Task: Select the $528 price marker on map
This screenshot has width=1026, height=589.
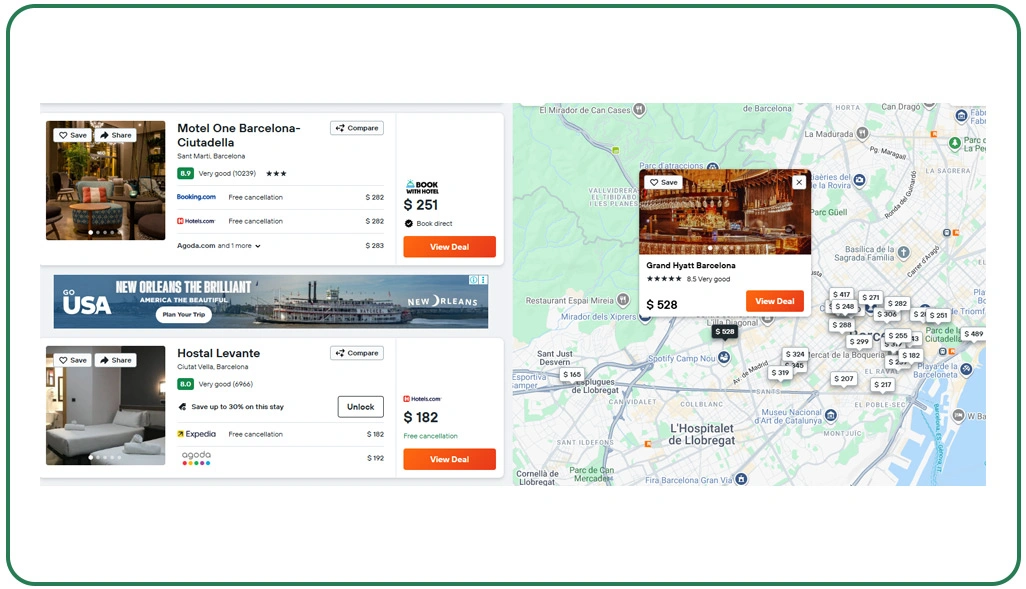Action: (724, 331)
